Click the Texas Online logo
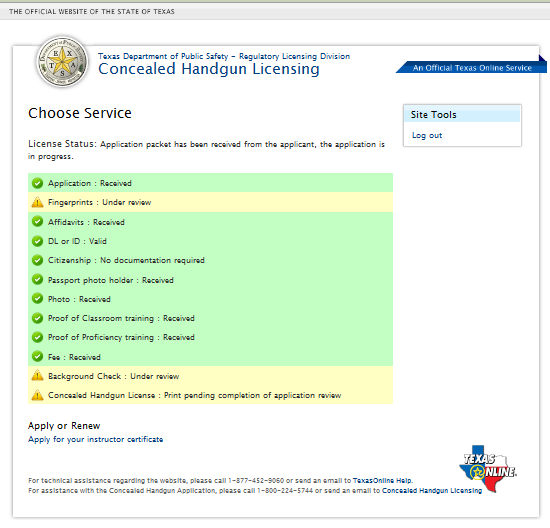Viewport: 550px width, 528px height. click(488, 469)
